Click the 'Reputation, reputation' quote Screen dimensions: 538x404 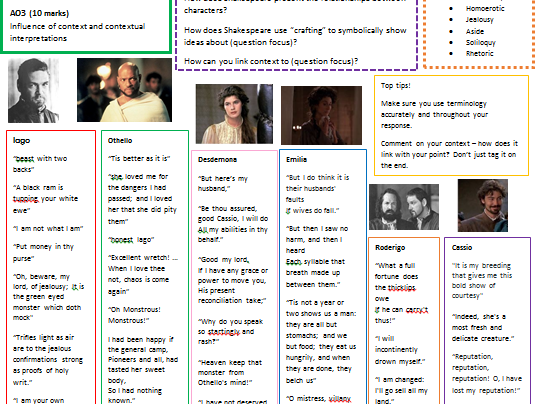click(x=487, y=373)
